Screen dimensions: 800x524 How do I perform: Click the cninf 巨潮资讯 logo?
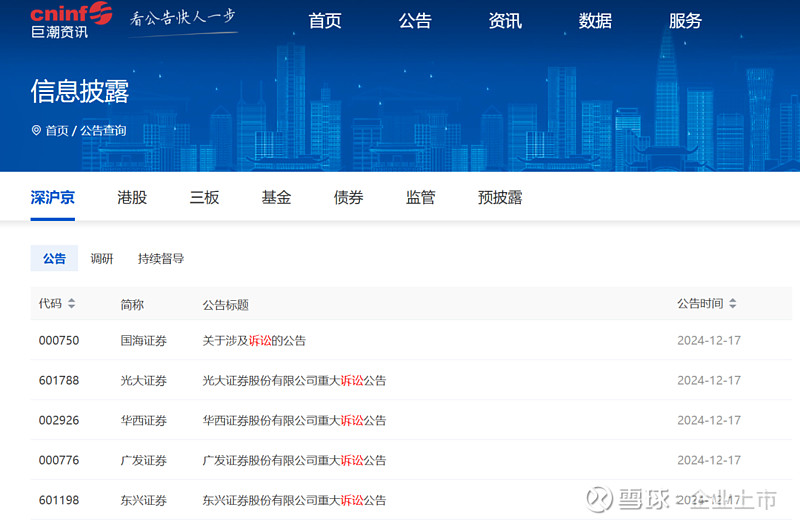point(71,20)
